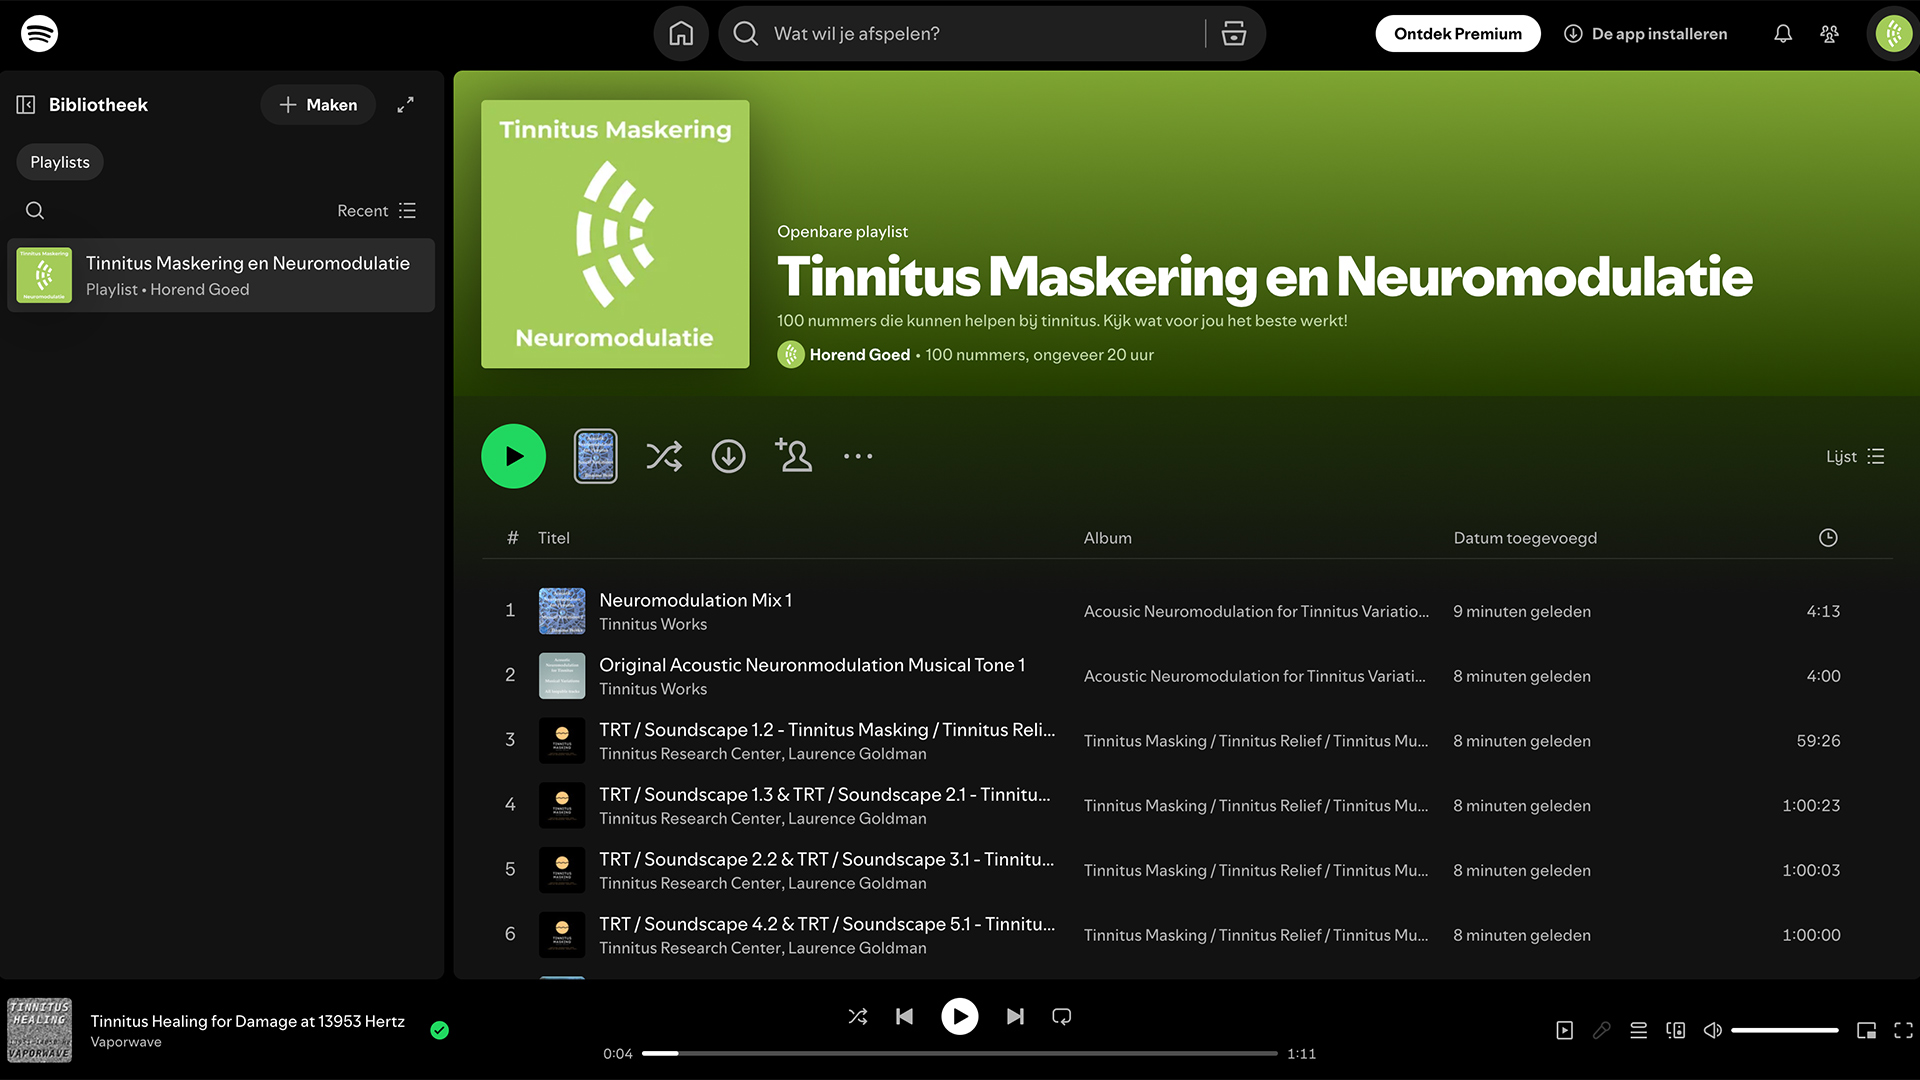The image size is (1920, 1080).
Task: Open the miniplayer
Action: (1866, 1030)
